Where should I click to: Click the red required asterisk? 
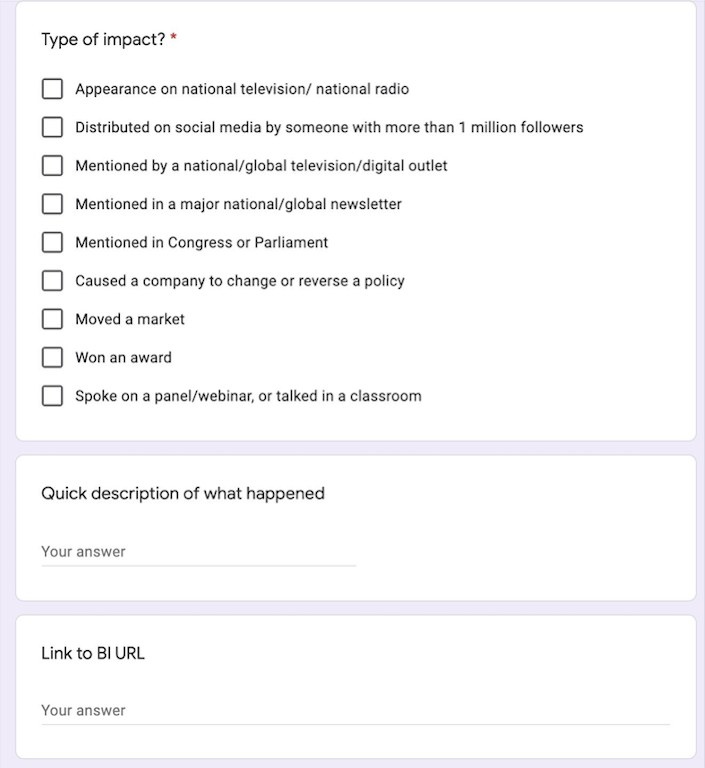point(174,39)
